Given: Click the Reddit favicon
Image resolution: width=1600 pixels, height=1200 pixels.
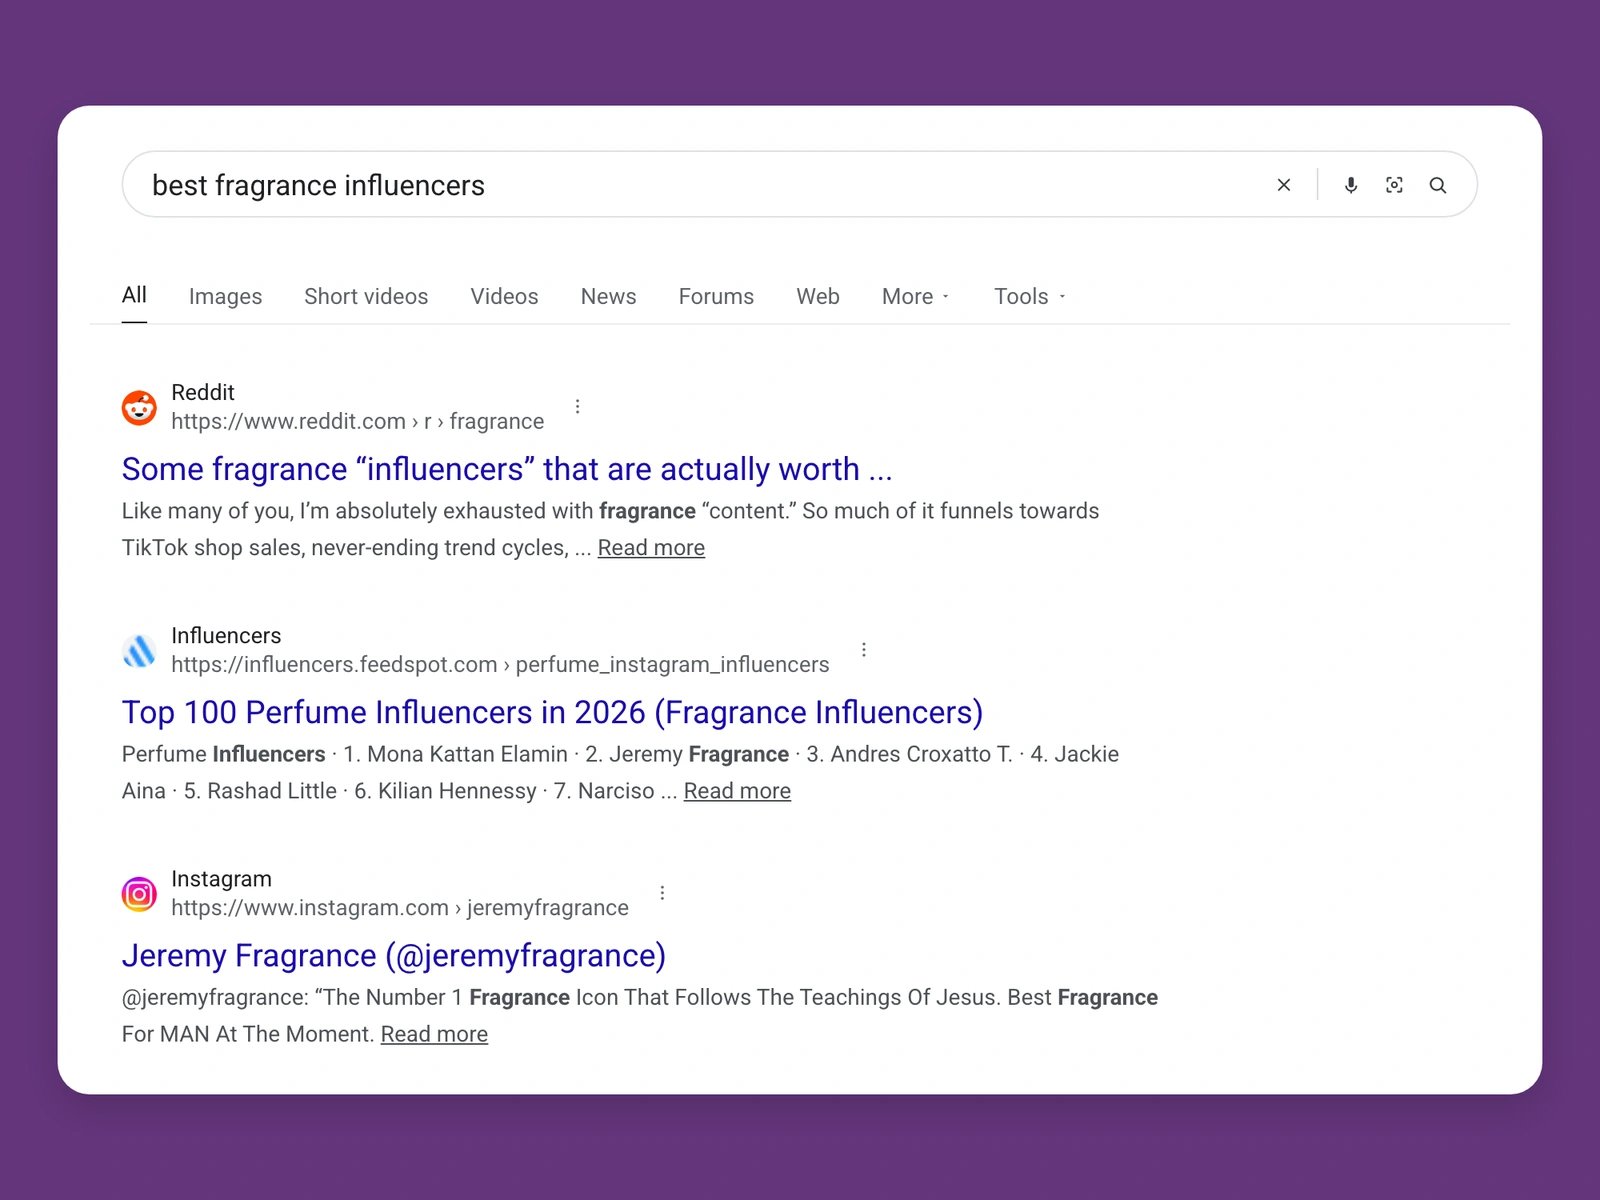Looking at the screenshot, I should pyautogui.click(x=139, y=408).
